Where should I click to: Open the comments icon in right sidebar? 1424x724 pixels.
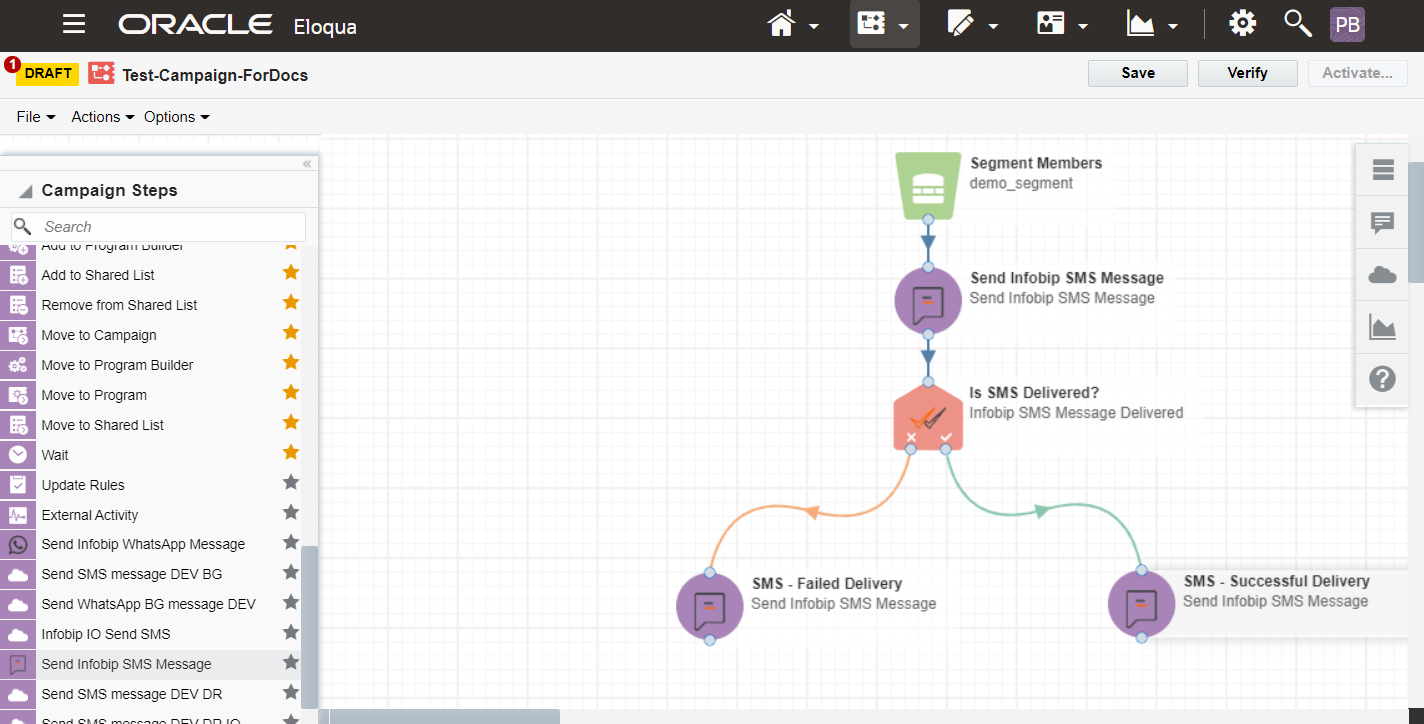coord(1382,223)
